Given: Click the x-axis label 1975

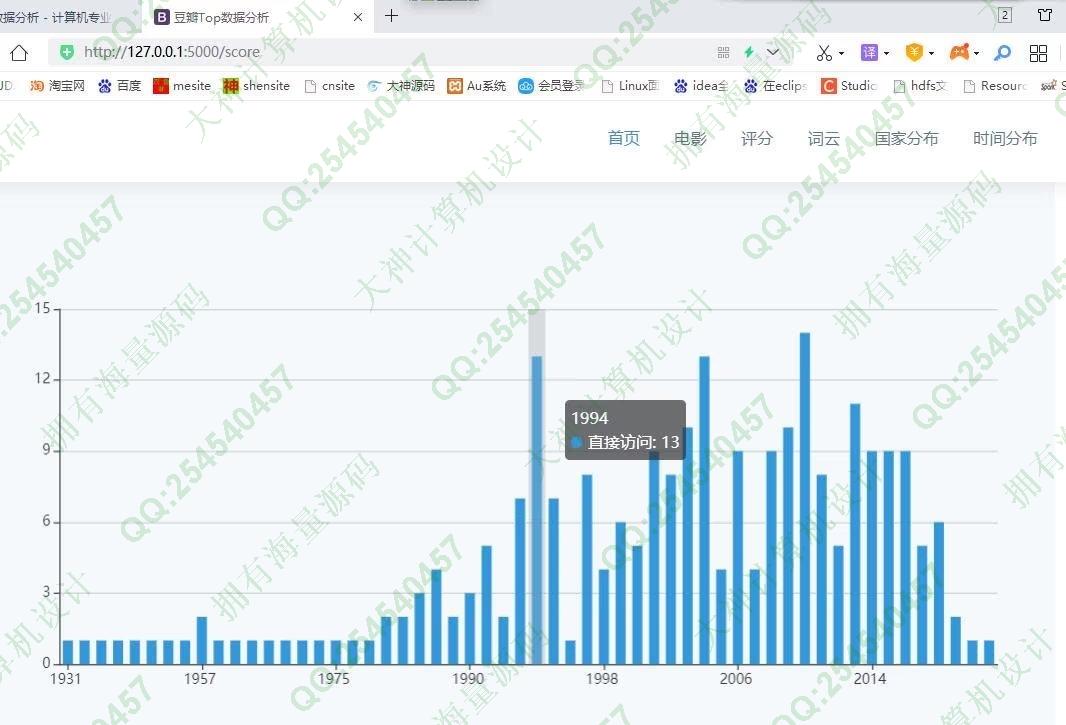Looking at the screenshot, I should pyautogui.click(x=333, y=678).
